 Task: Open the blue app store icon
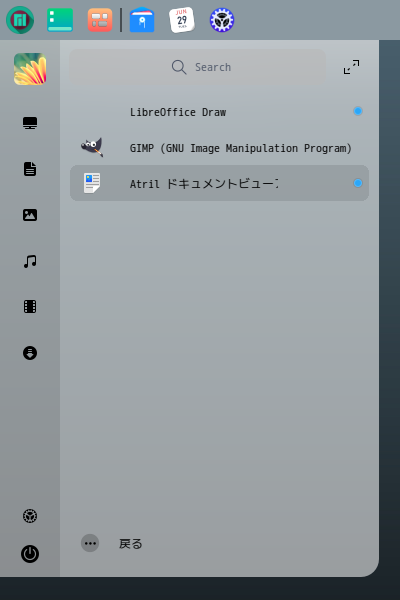pyautogui.click(x=142, y=20)
